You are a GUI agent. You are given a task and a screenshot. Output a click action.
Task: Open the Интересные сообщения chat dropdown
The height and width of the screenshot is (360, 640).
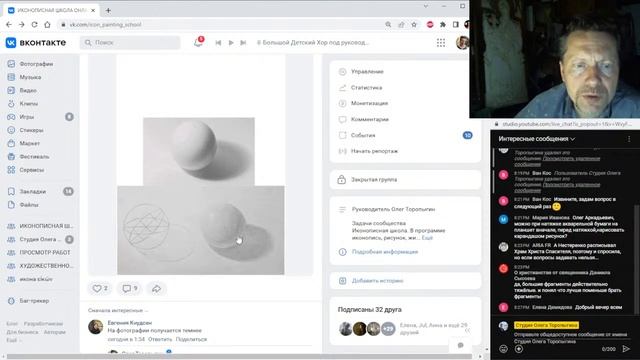pyautogui.click(x=537, y=139)
